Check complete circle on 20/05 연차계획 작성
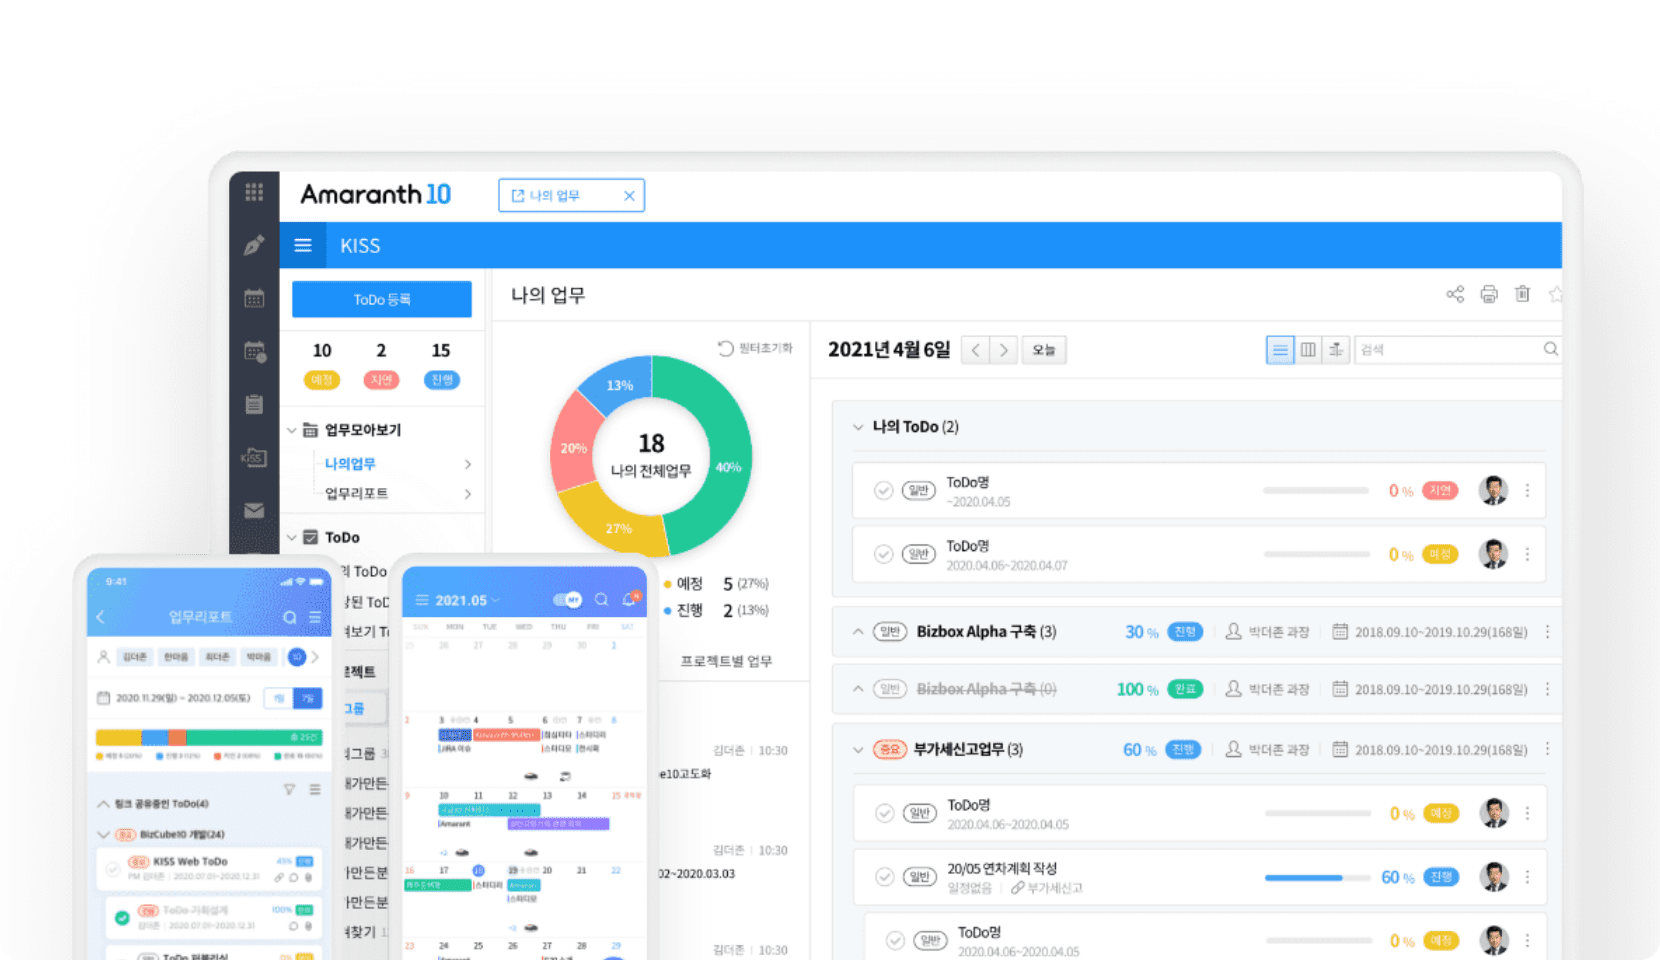The width and height of the screenshot is (1660, 960). [884, 877]
